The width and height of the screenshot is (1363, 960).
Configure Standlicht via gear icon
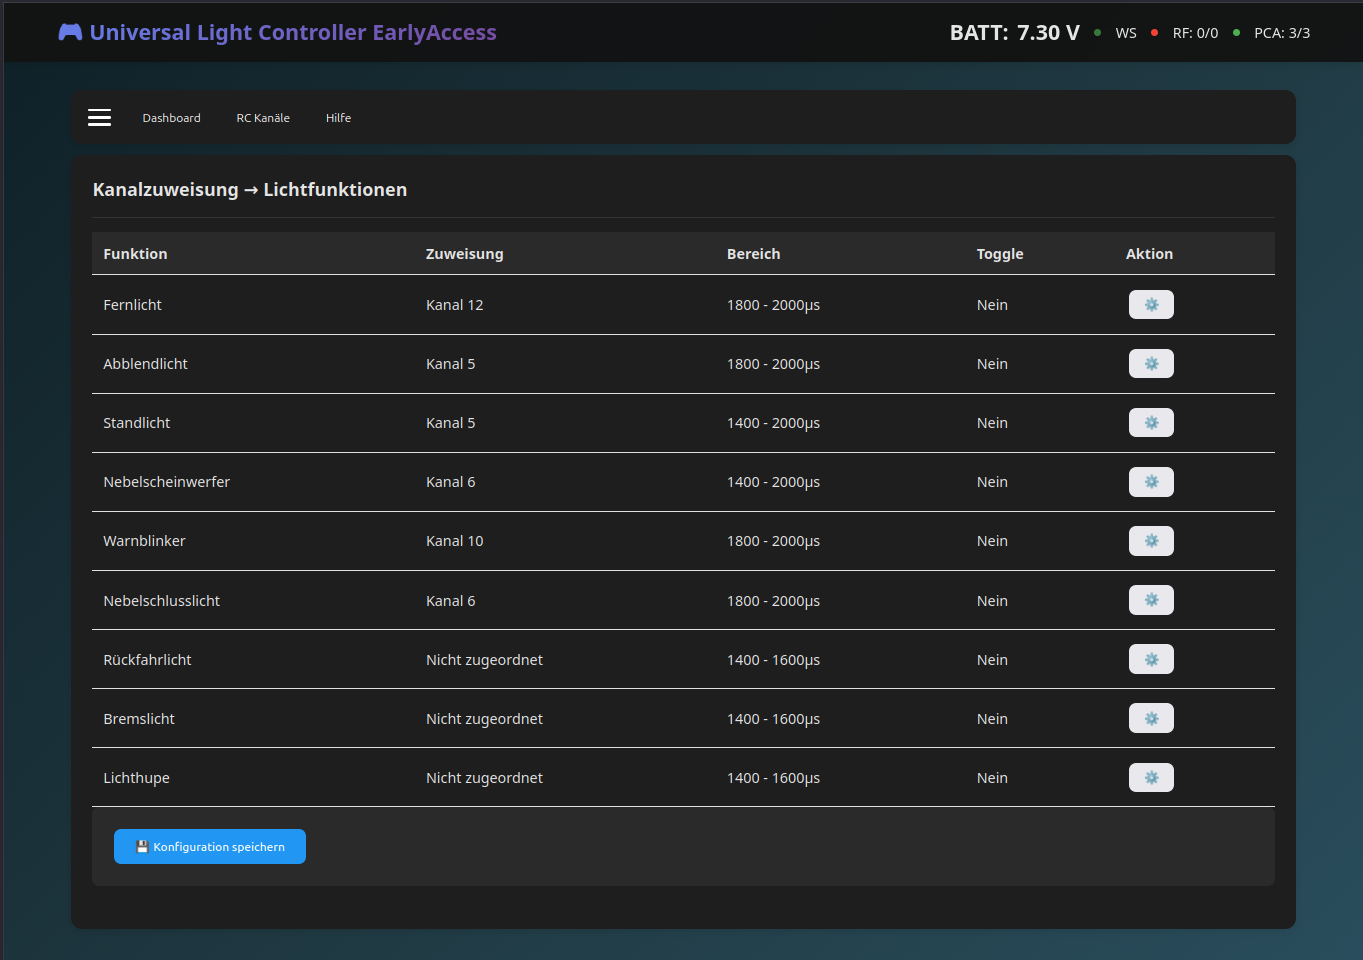[1150, 423]
